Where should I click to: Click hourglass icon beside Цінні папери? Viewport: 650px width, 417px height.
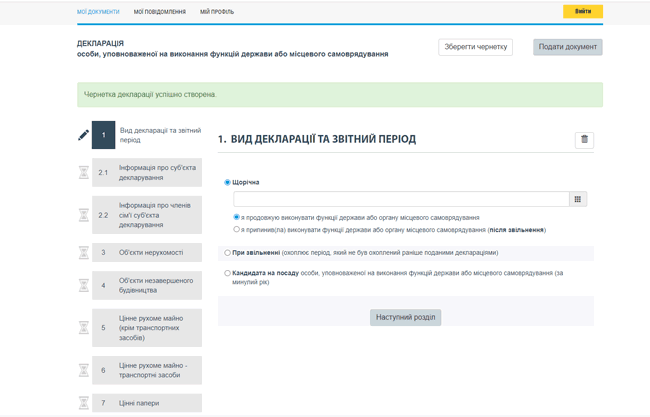click(83, 403)
